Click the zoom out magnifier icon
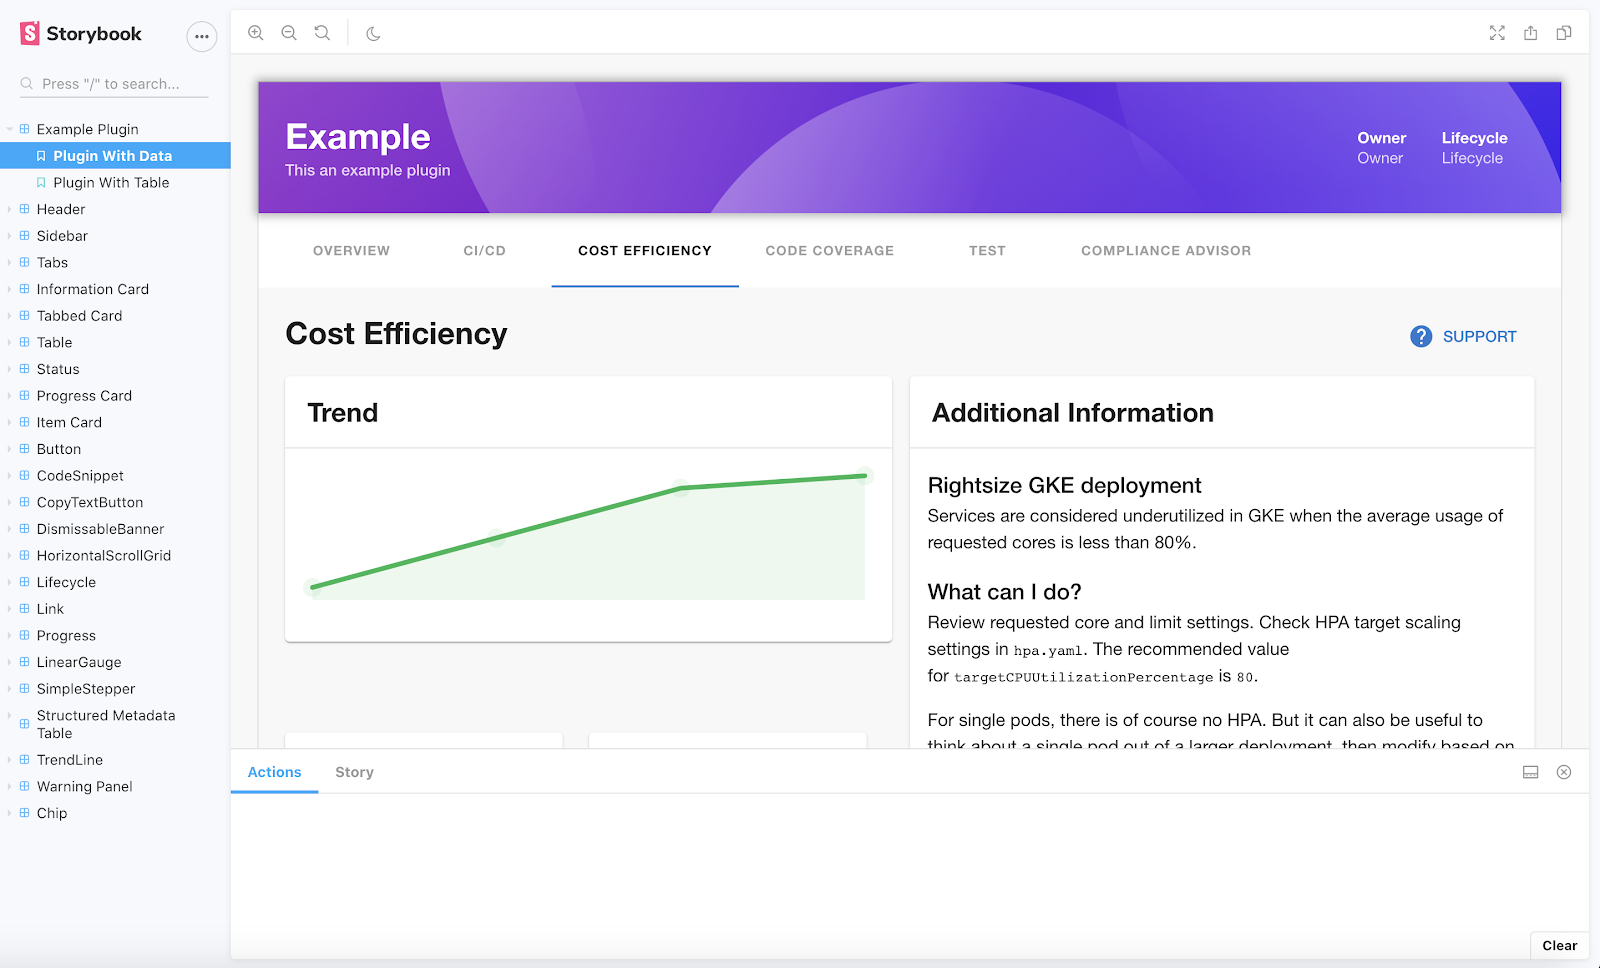The height and width of the screenshot is (968, 1600). (x=289, y=33)
